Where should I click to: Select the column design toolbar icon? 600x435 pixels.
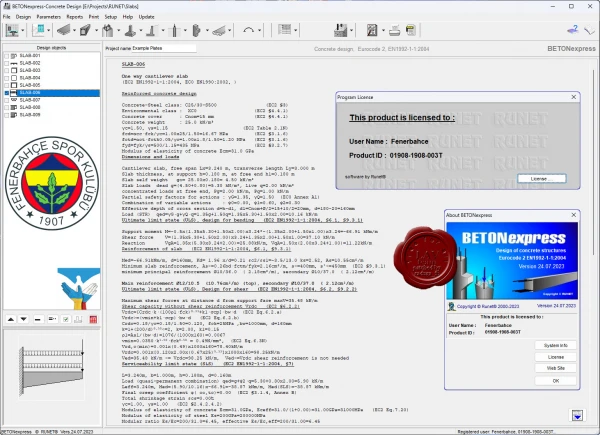(x=108, y=30)
